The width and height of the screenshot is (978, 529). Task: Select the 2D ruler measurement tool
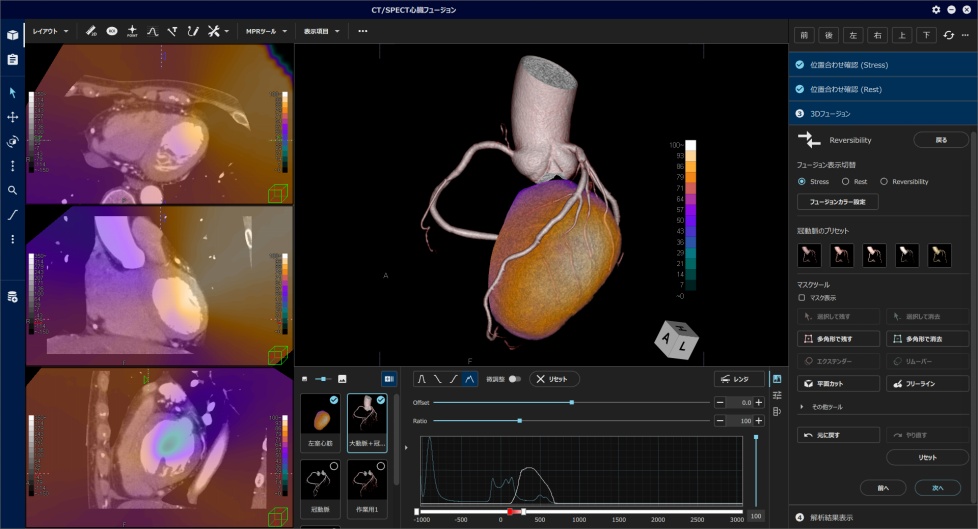pyautogui.click(x=91, y=31)
